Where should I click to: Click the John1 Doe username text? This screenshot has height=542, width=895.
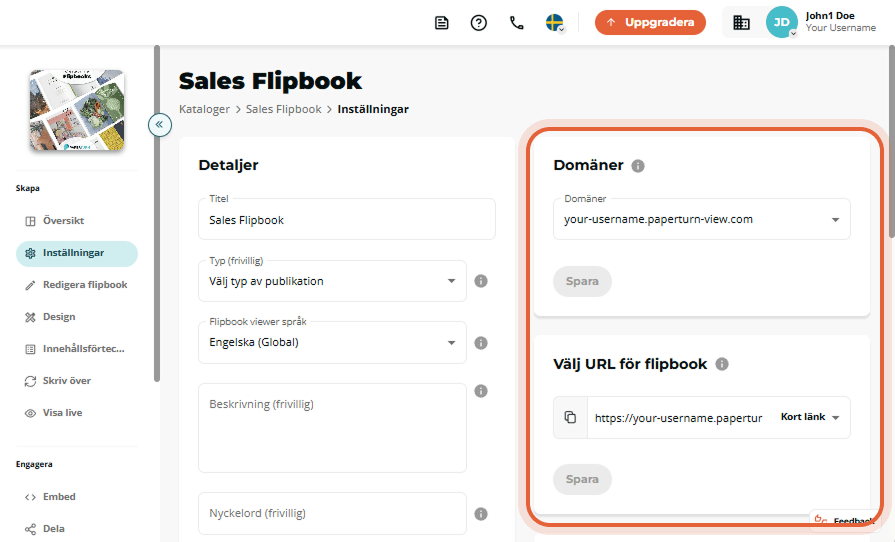click(830, 16)
